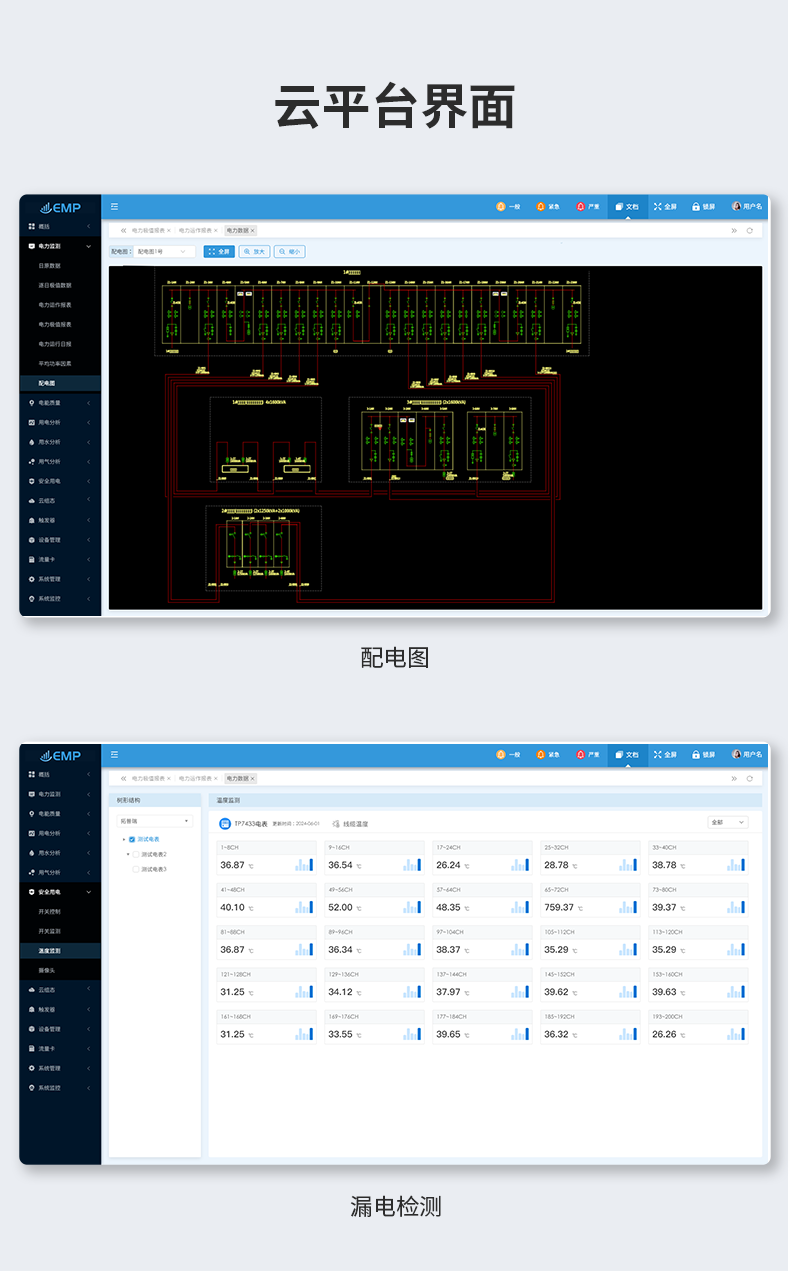This screenshot has width=790, height=1271.
Task: Click blue 全屏 button above diagram
Action: (219, 252)
